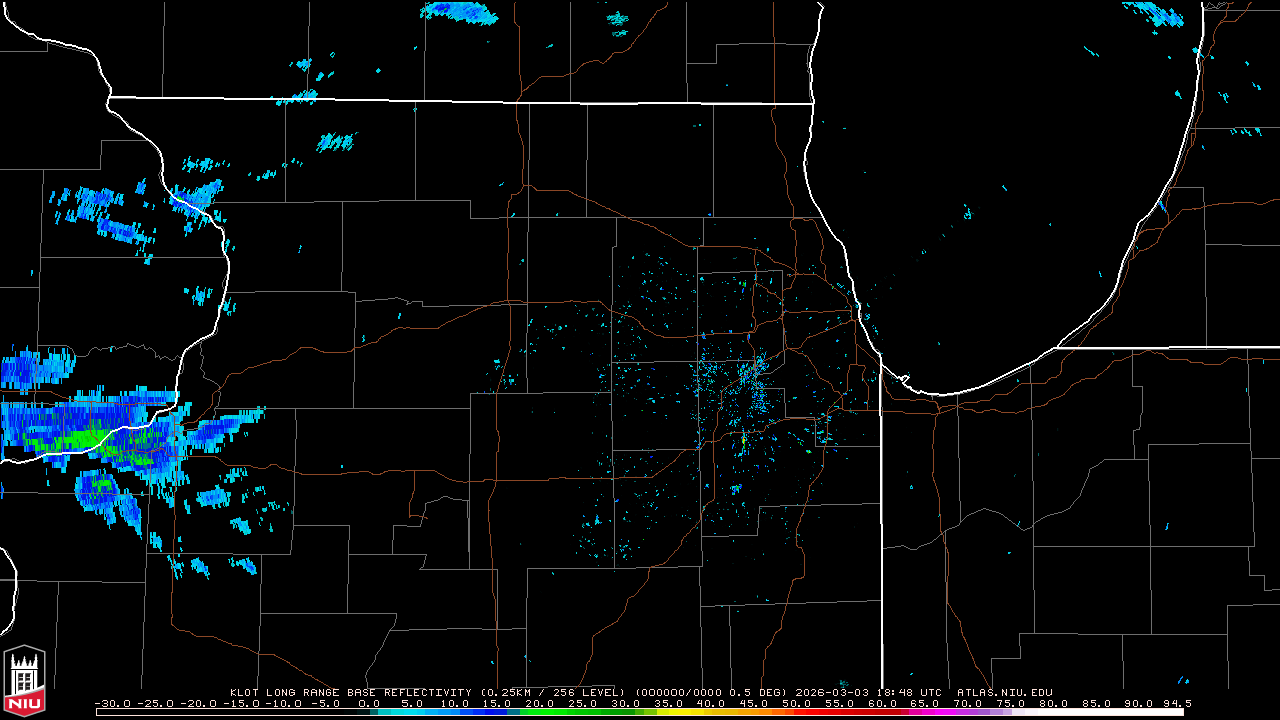Screen dimensions: 1280x720
Task: Click the '25.0' dBZ scale label
Action: click(x=583, y=703)
